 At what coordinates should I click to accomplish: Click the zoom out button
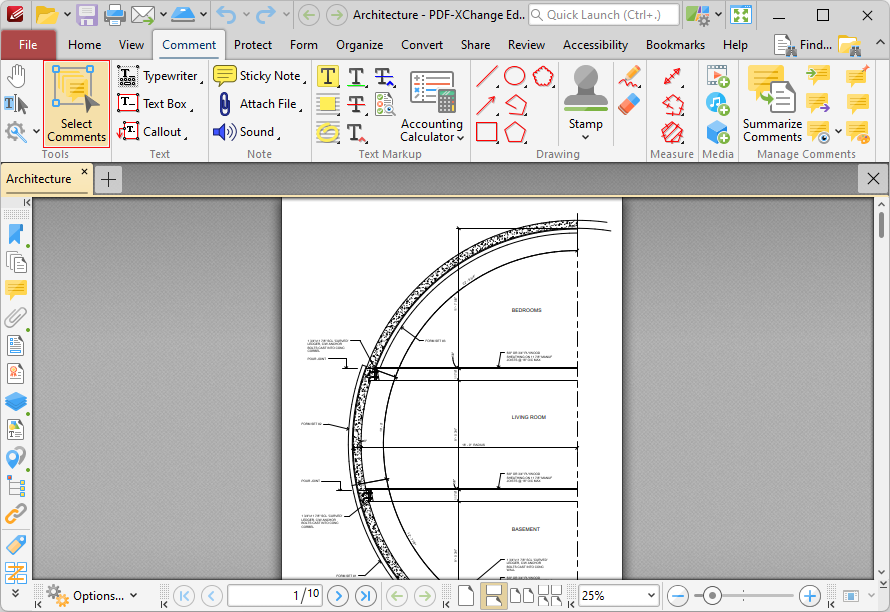pos(678,596)
